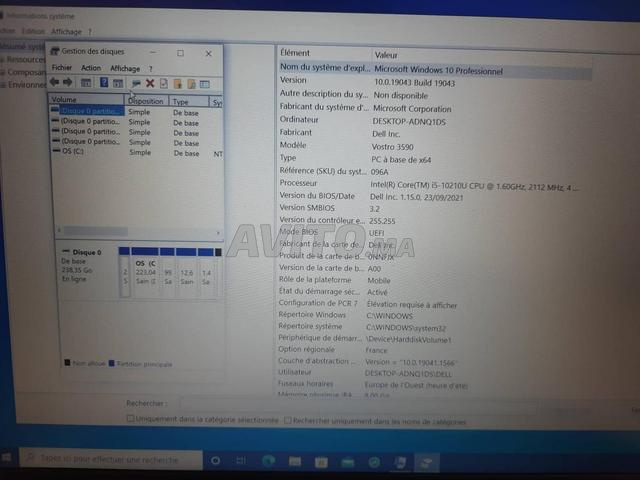Open Edition menu in Informations système window
This screenshot has width=640, height=480.
click(x=33, y=31)
